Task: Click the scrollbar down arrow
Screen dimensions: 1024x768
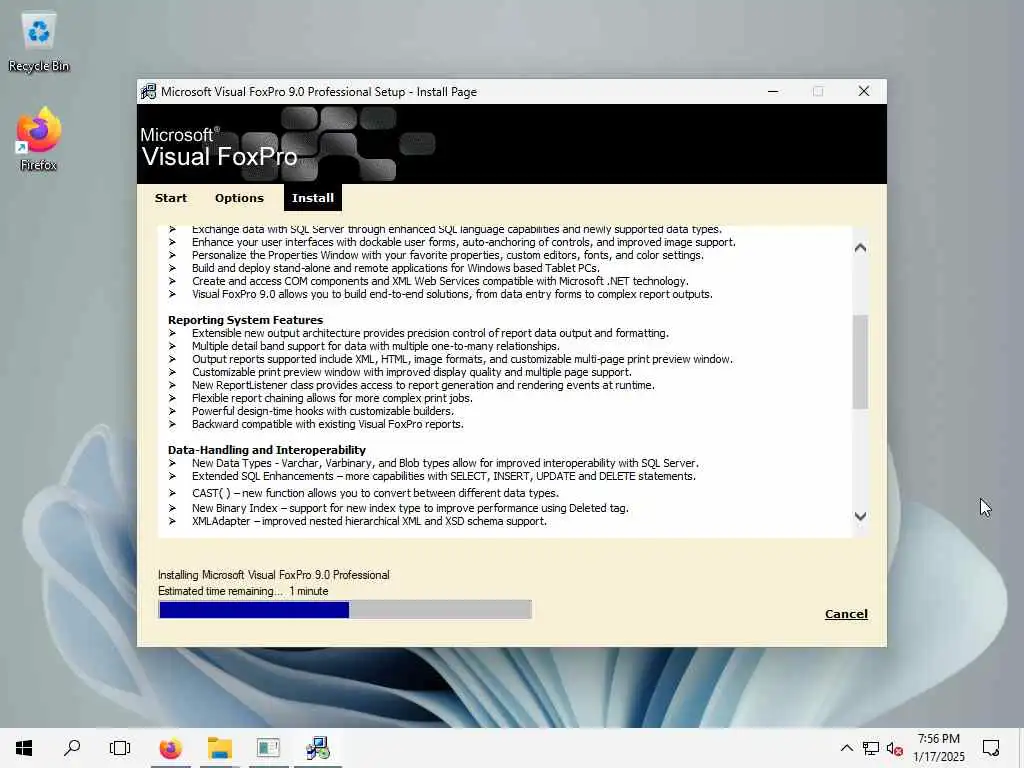Action: click(860, 517)
